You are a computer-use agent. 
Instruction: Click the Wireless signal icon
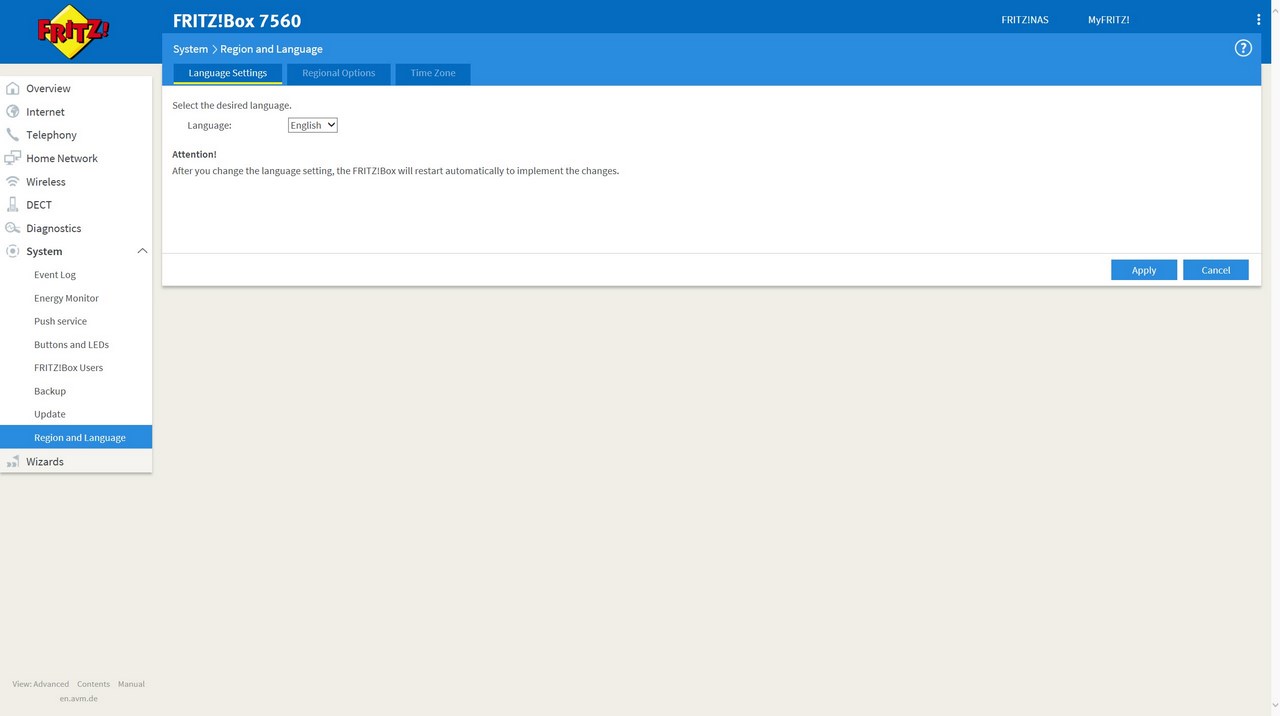point(13,181)
